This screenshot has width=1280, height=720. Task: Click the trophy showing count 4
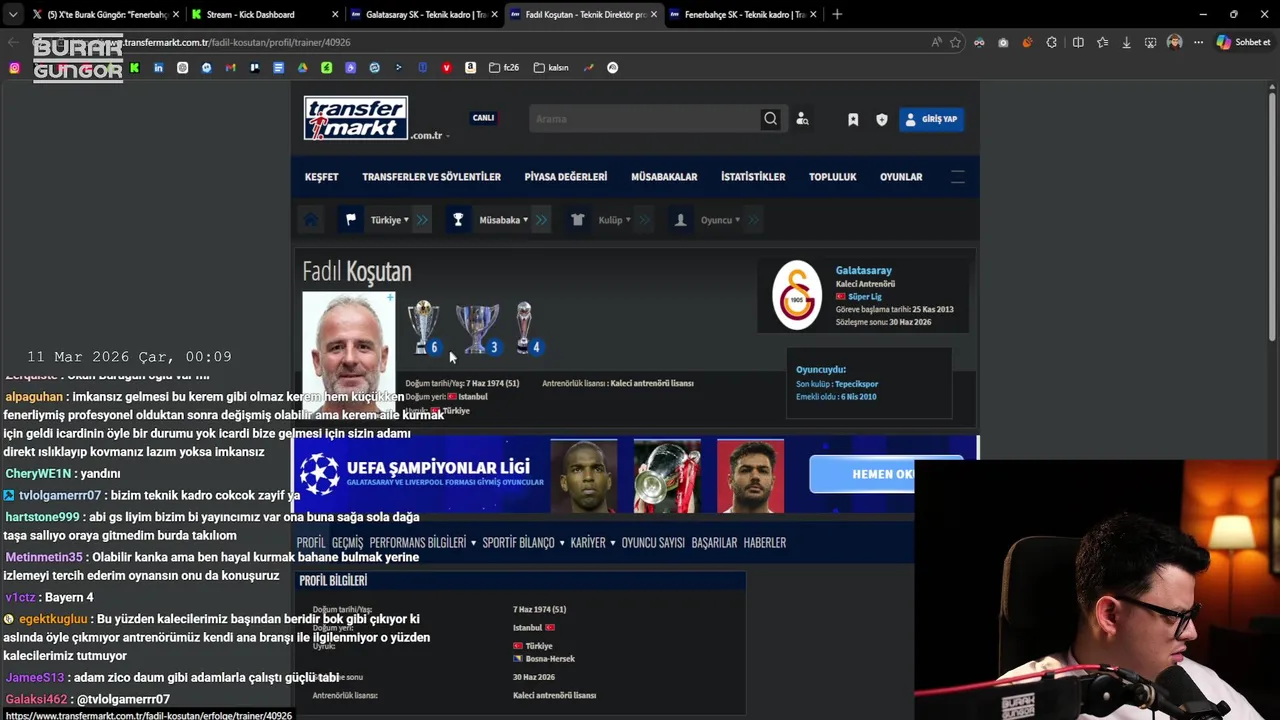coord(525,328)
